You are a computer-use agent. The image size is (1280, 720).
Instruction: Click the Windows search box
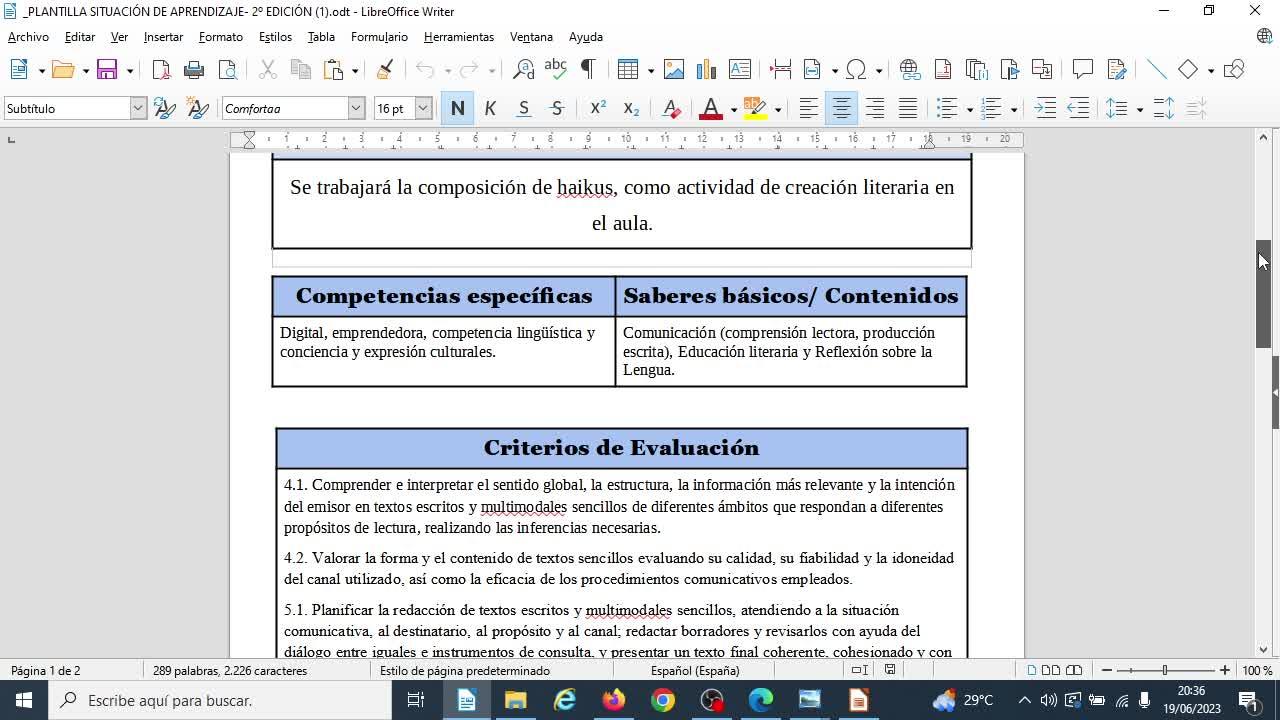(220, 700)
